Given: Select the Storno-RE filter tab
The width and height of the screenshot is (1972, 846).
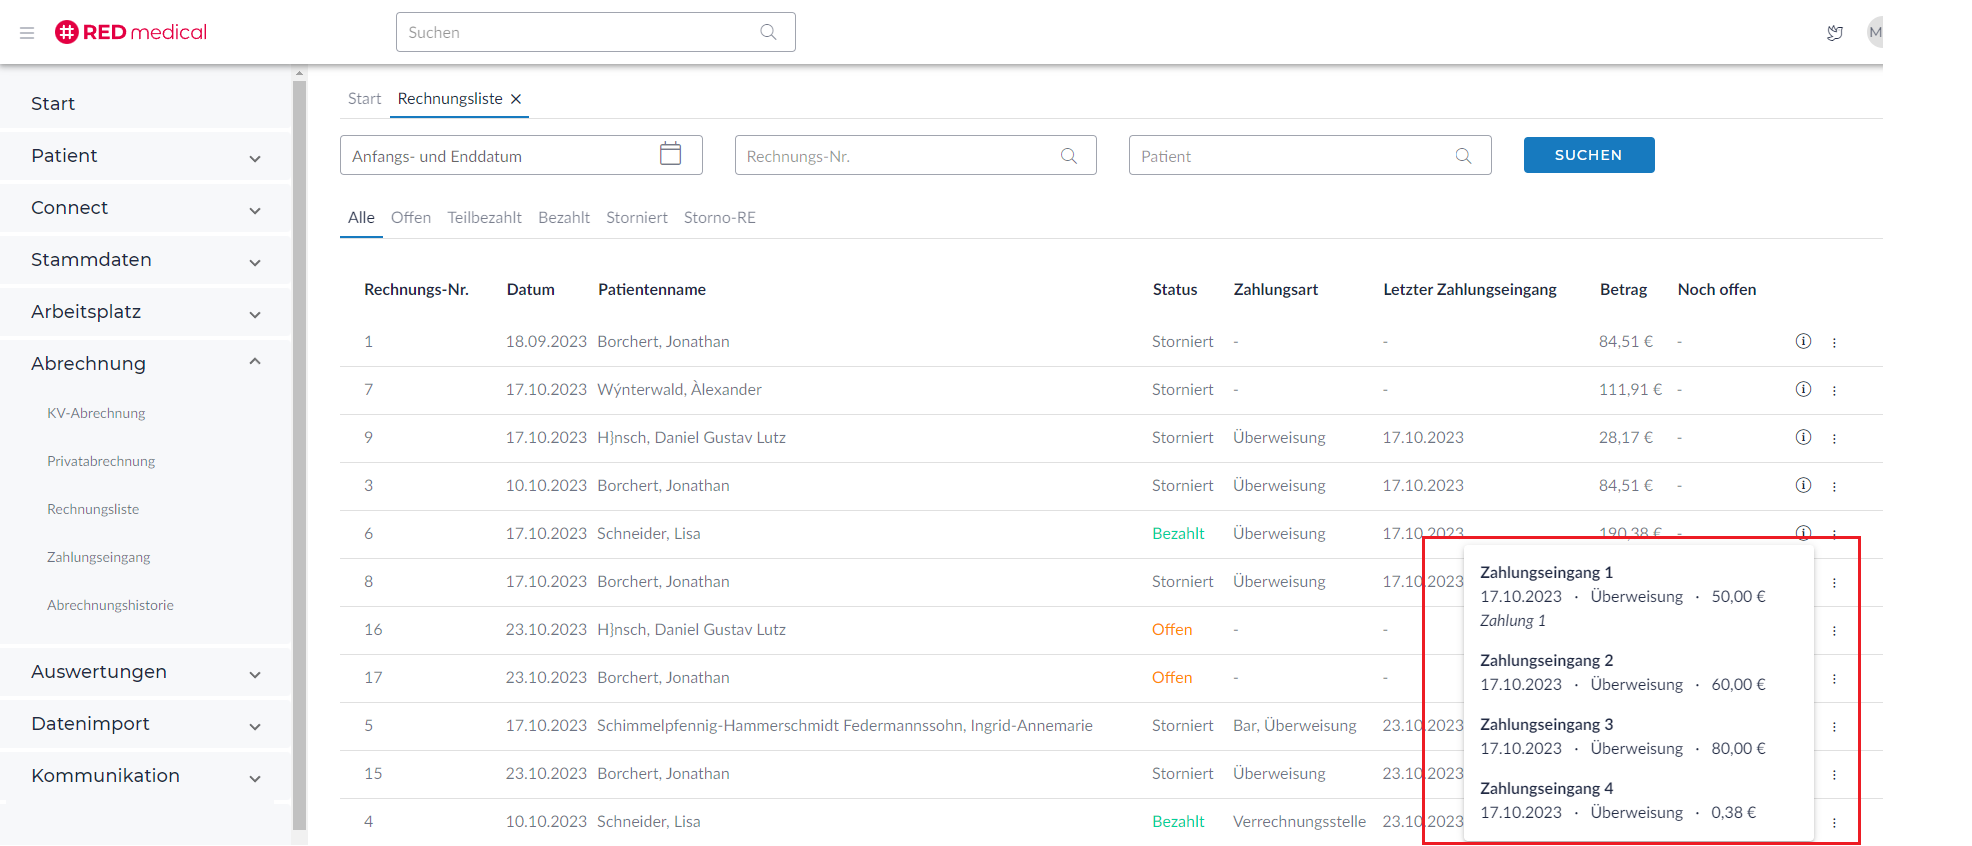Looking at the screenshot, I should pos(719,218).
